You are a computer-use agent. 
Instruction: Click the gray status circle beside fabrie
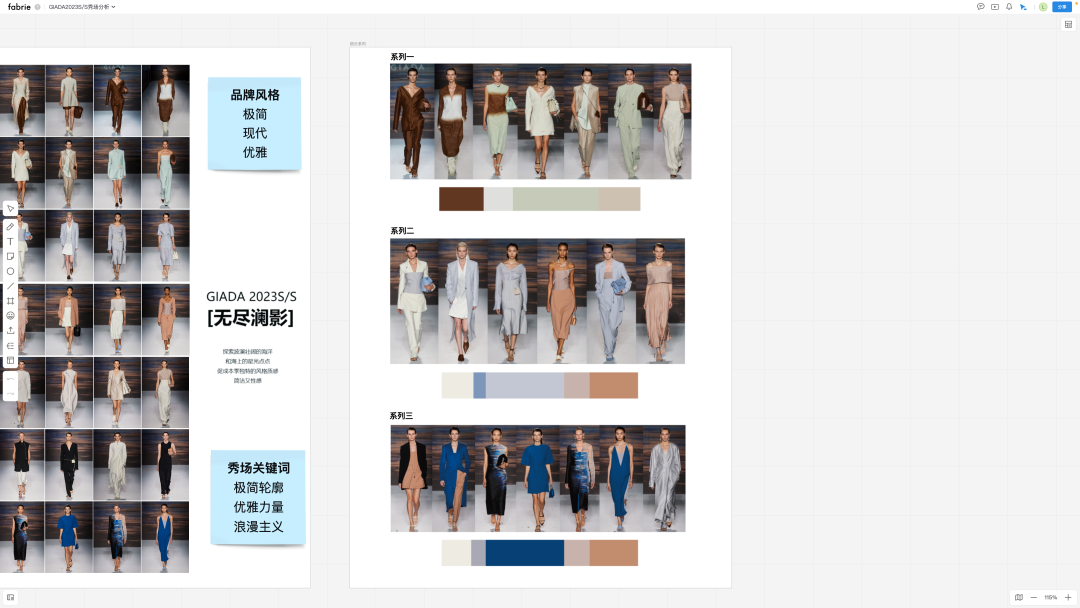38,7
